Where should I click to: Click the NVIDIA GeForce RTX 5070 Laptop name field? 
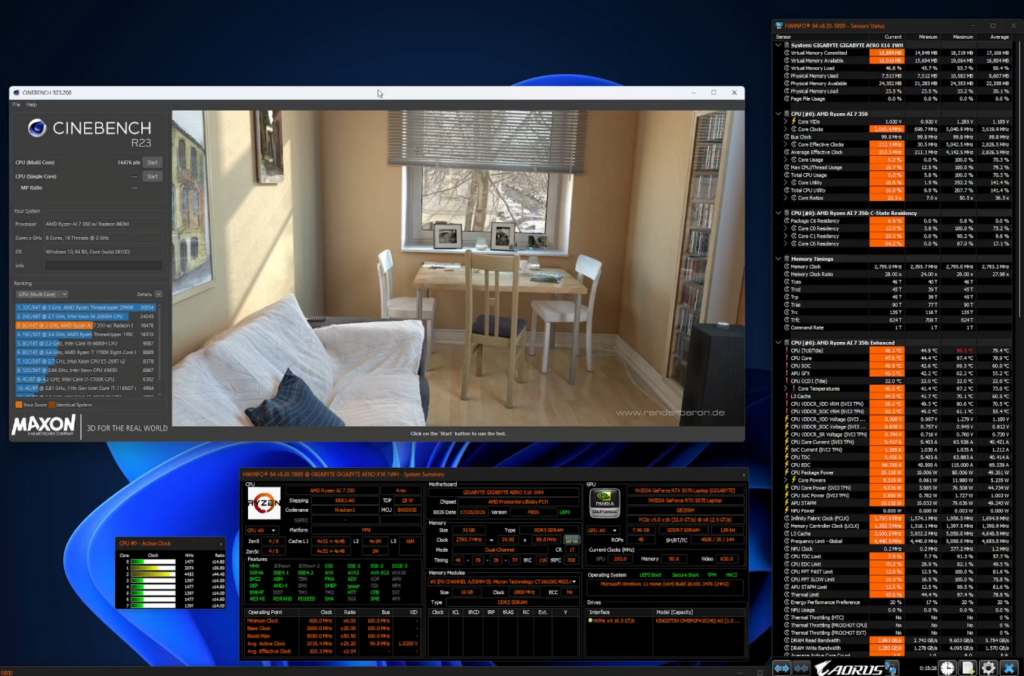pyautogui.click(x=685, y=500)
